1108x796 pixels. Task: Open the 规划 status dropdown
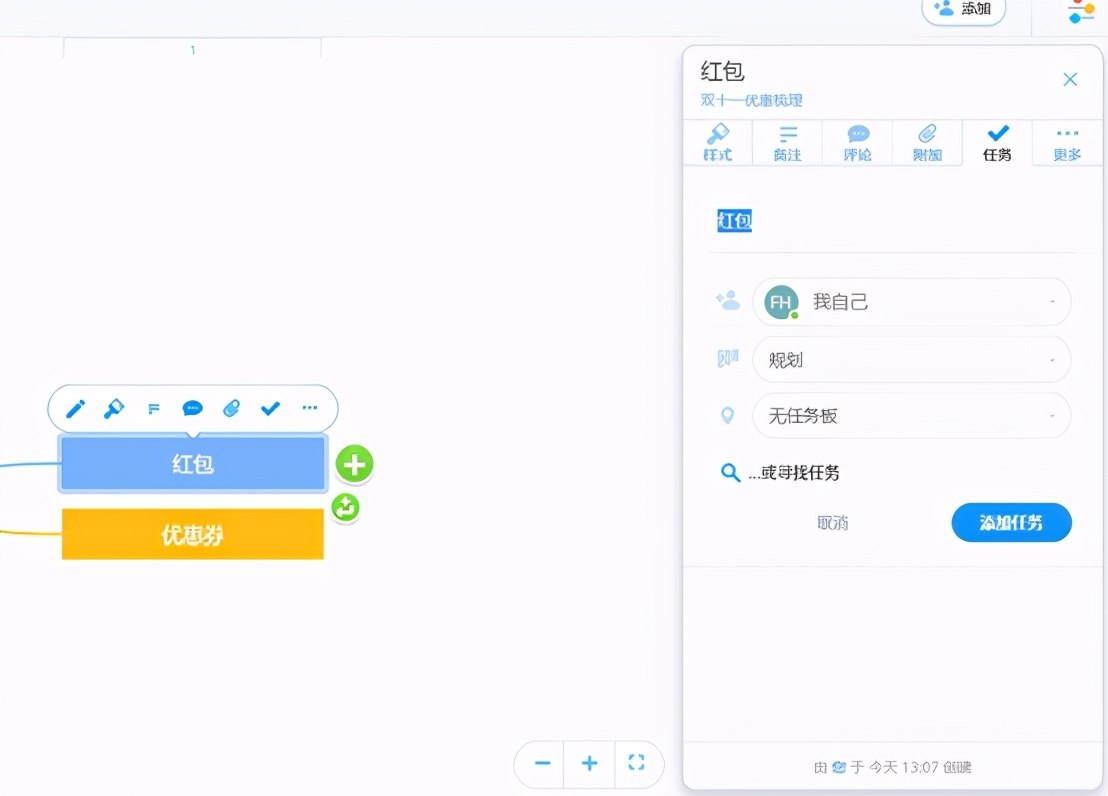[x=912, y=360]
